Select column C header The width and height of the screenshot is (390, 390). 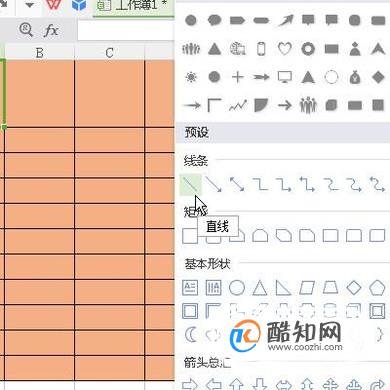(x=109, y=53)
